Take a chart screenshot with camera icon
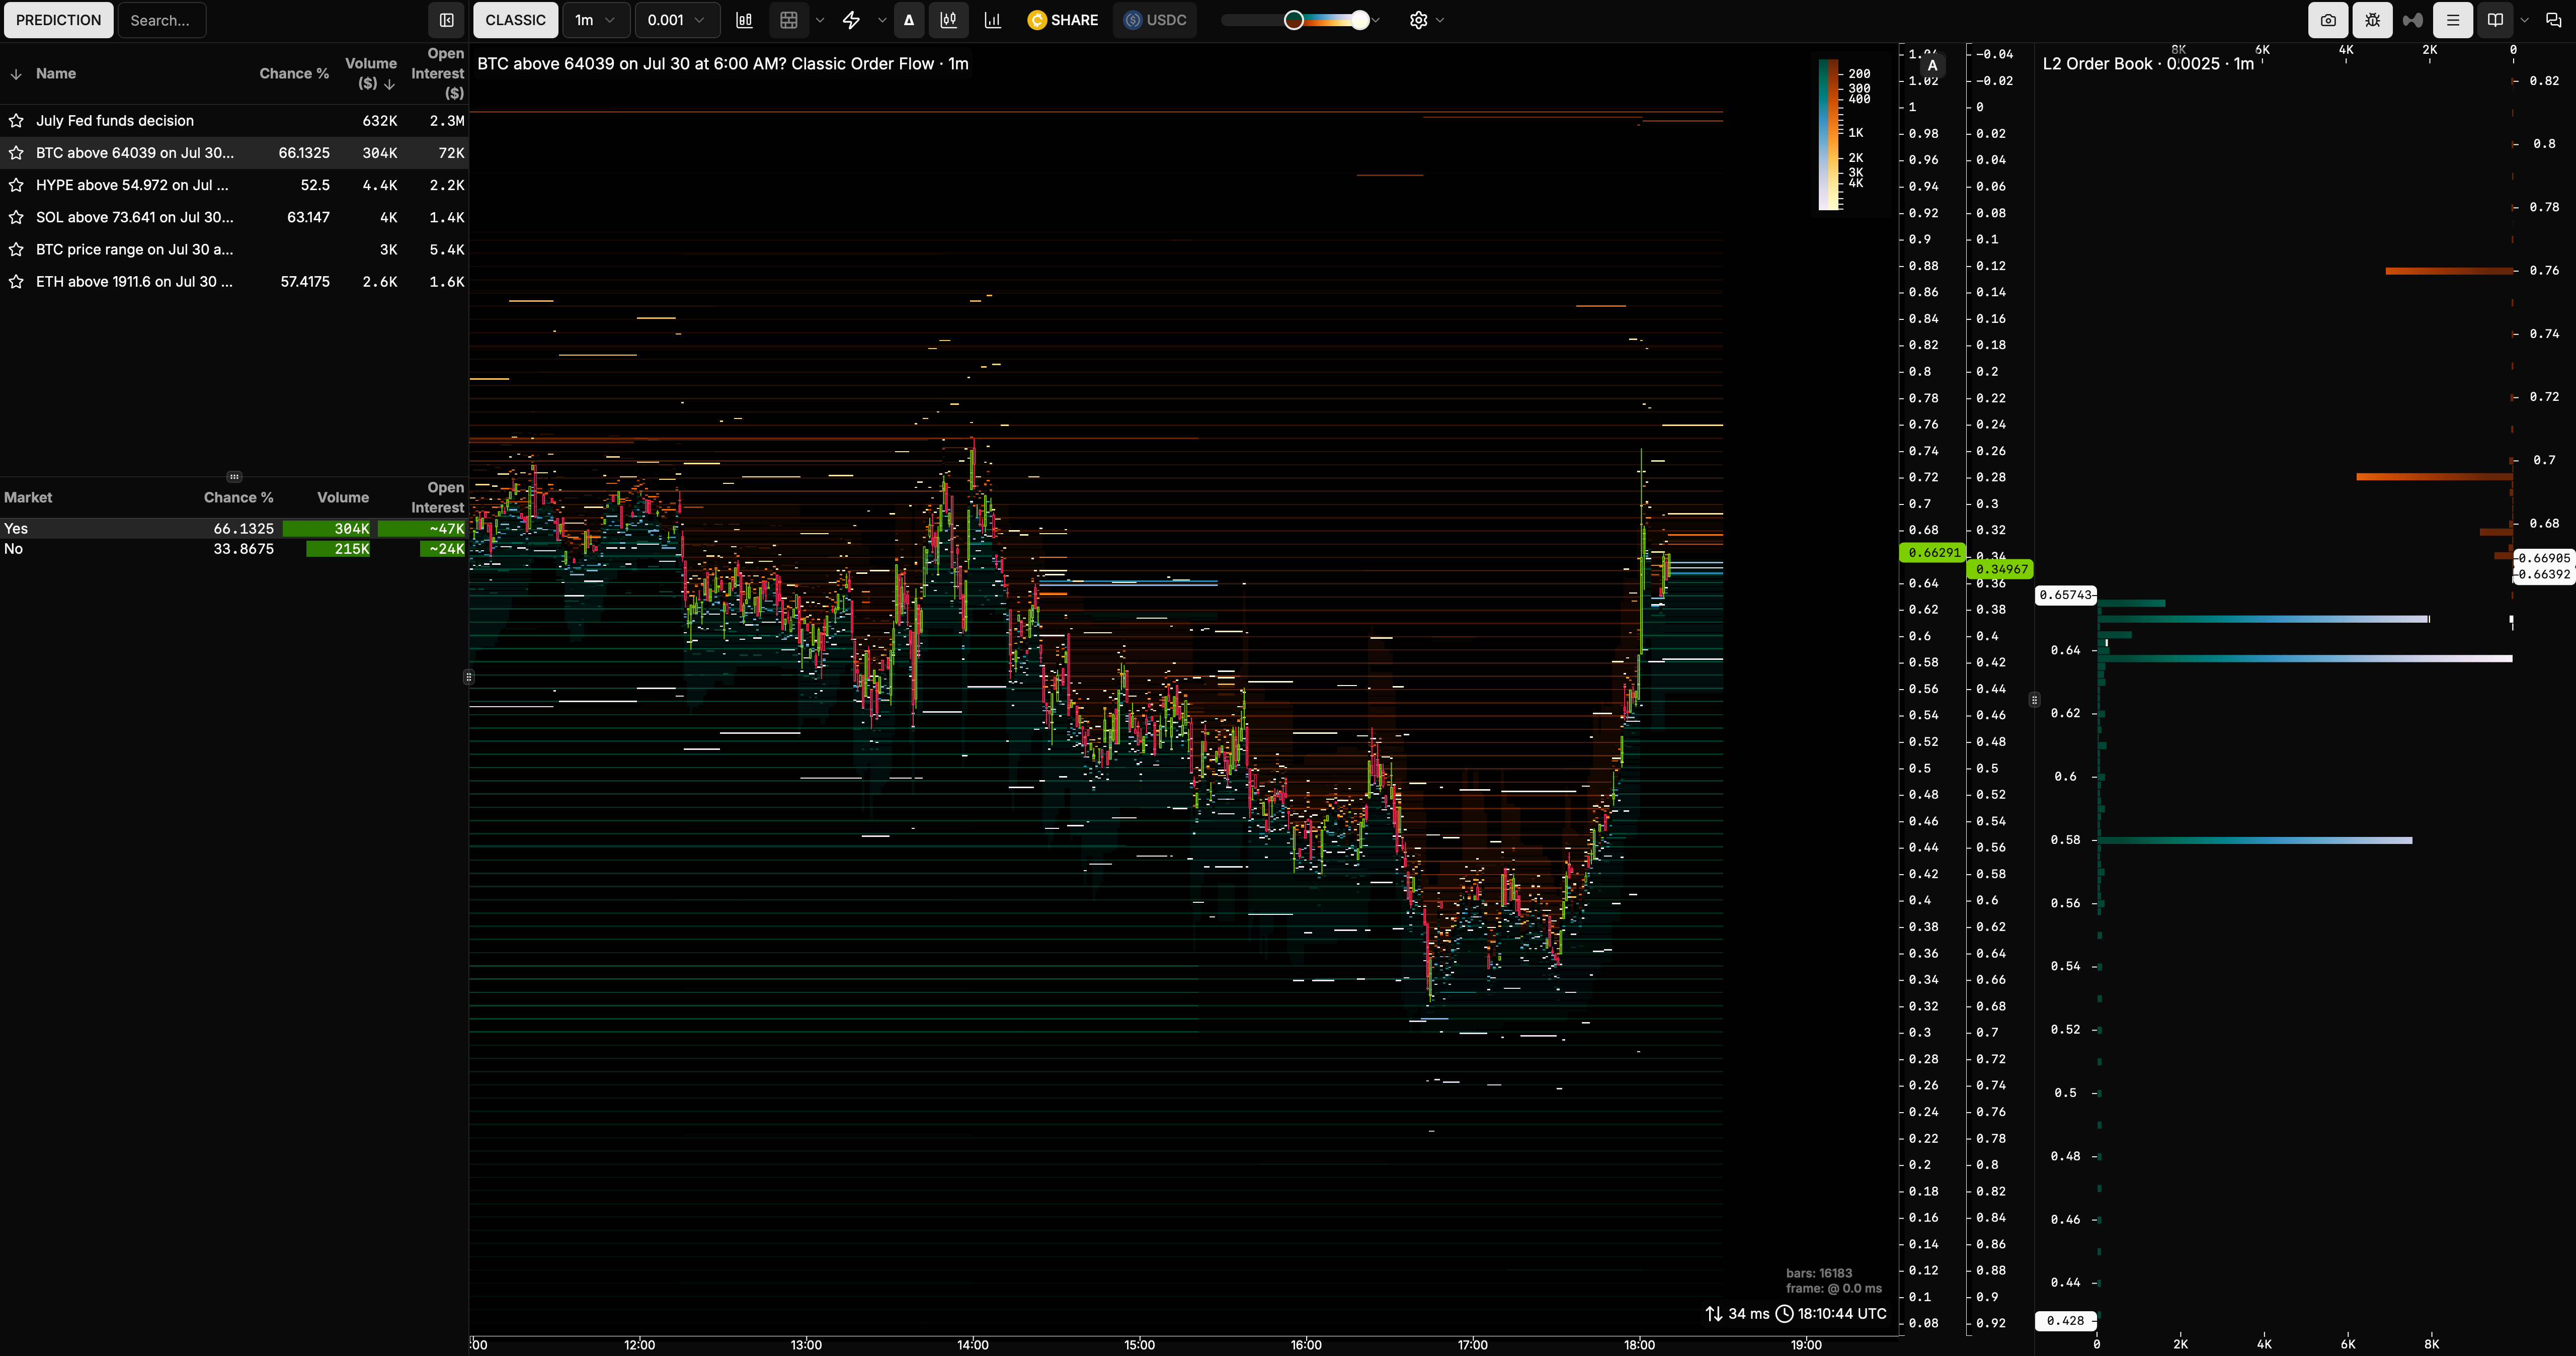Screen dimensions: 2576x1356 pos(2328,20)
